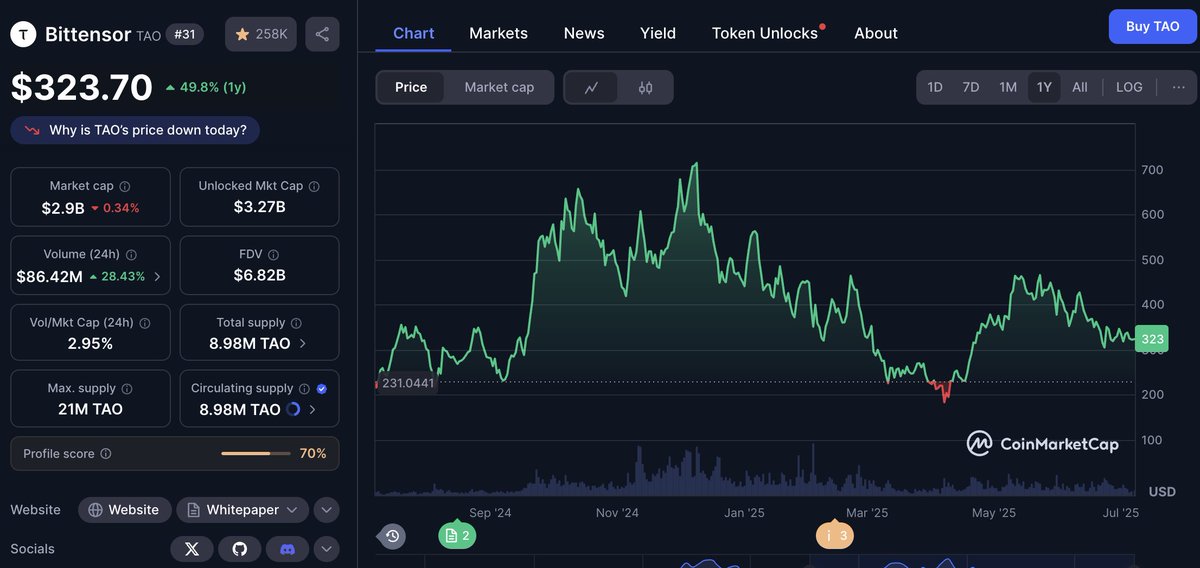Image resolution: width=1200 pixels, height=568 pixels.
Task: Click the Bittensor TAO logo icon
Action: [23, 34]
